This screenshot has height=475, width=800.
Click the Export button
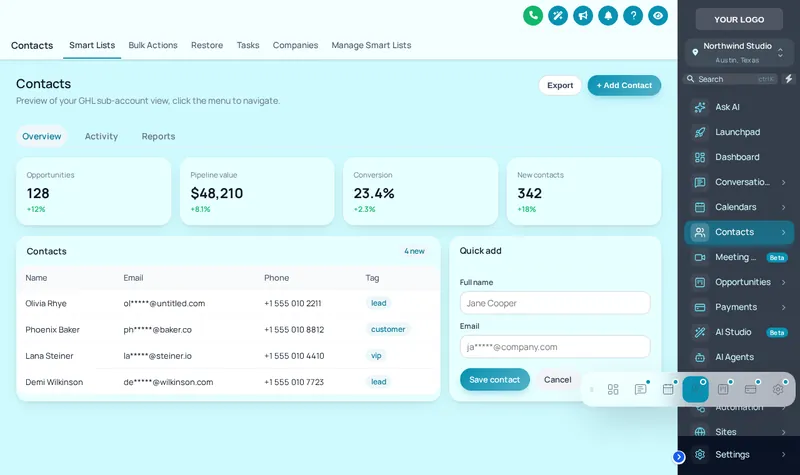pyautogui.click(x=560, y=85)
